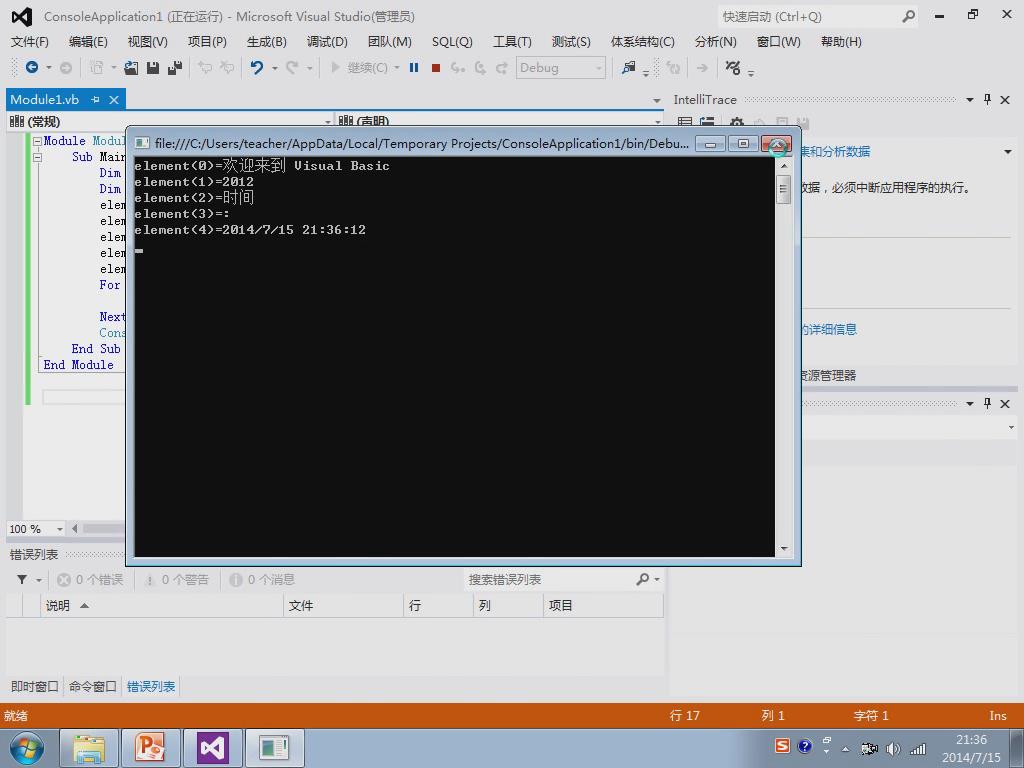
Task: Toggle the pin on the Module1.vb tab
Action: click(x=95, y=99)
